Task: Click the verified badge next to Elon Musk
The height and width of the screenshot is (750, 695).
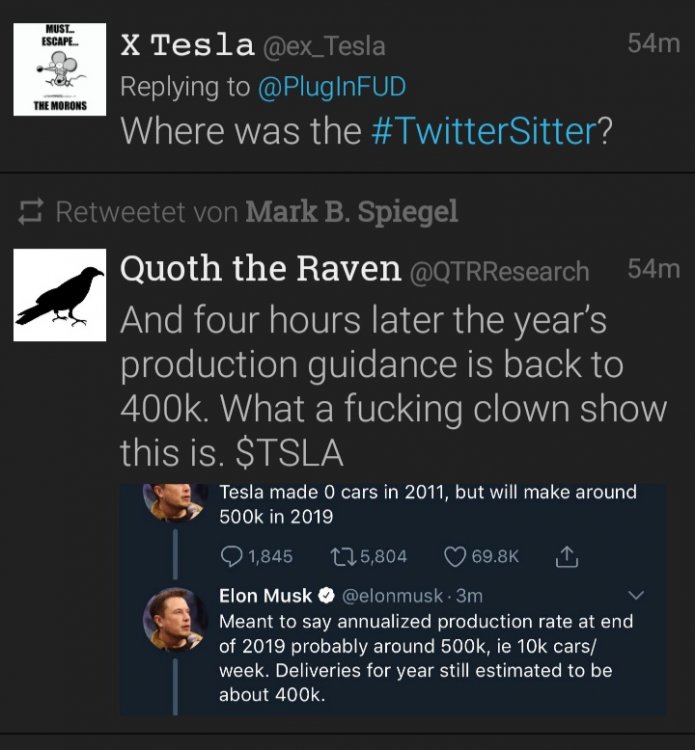Action: pos(326,597)
